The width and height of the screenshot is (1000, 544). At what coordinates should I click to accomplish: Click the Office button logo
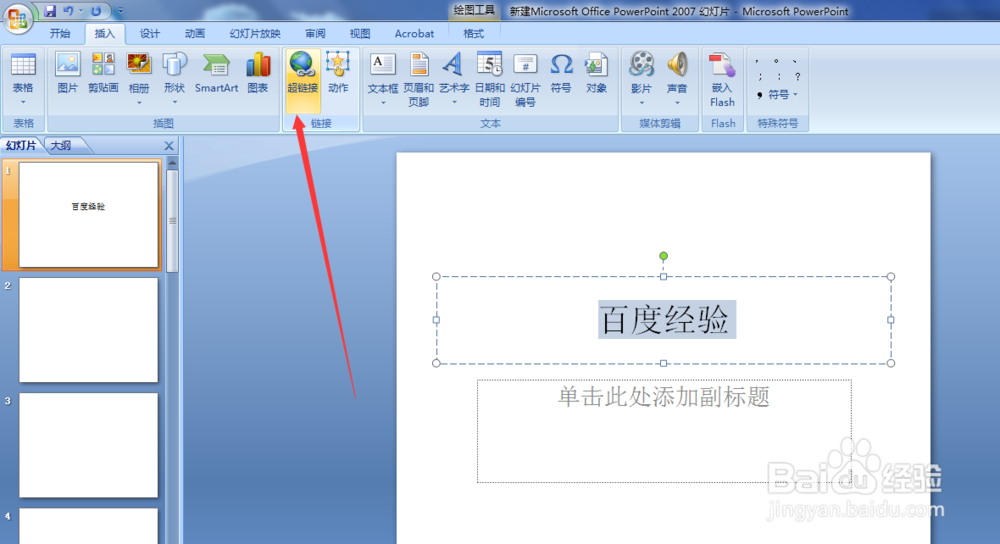(18, 17)
